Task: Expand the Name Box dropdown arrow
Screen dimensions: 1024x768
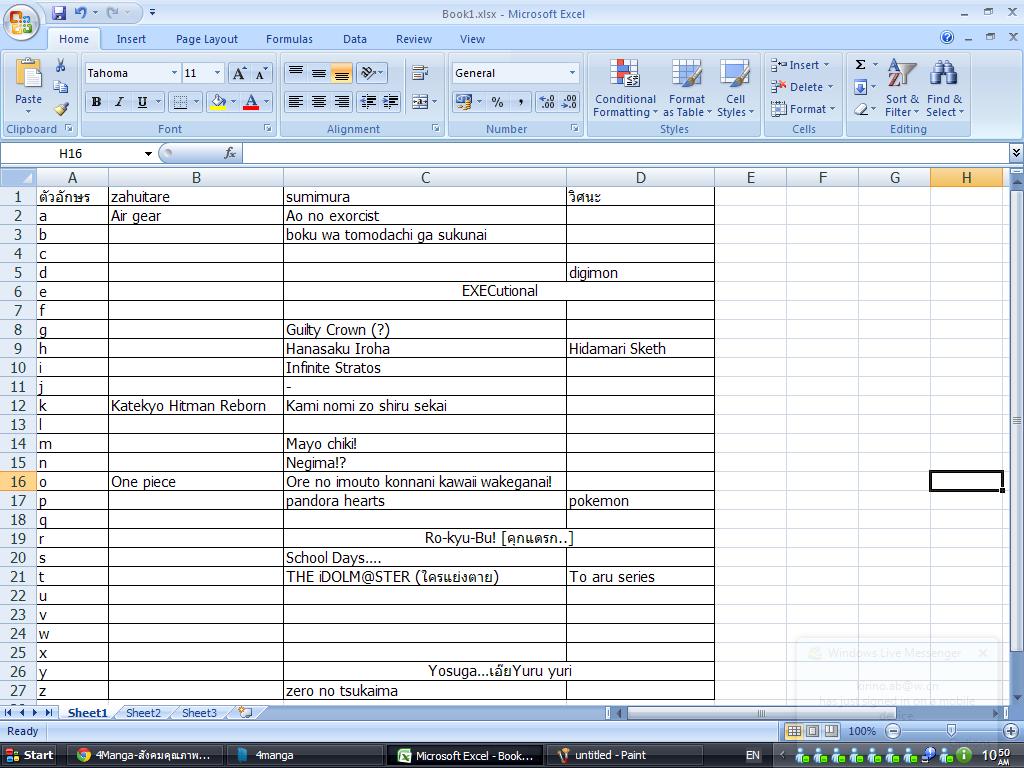Action: (148, 153)
